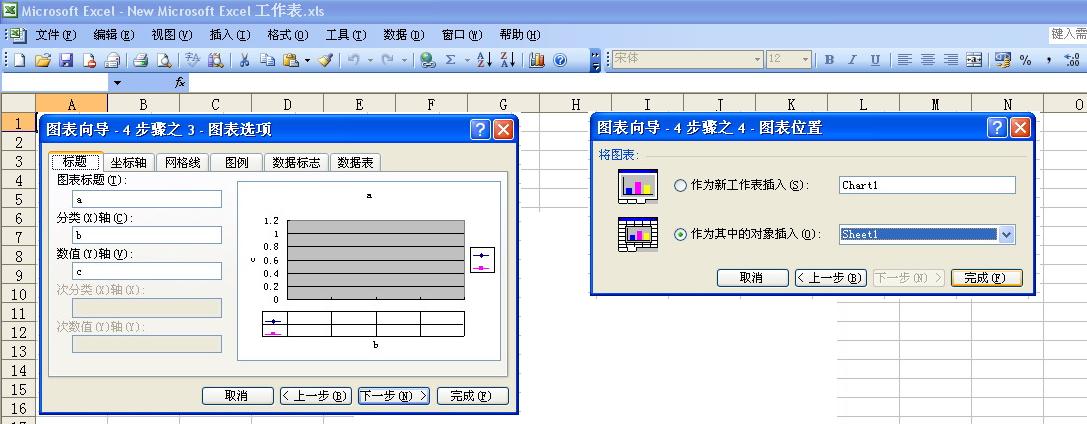1087x424 pixels.
Task: Align text right in toolbar
Action: coord(951,60)
